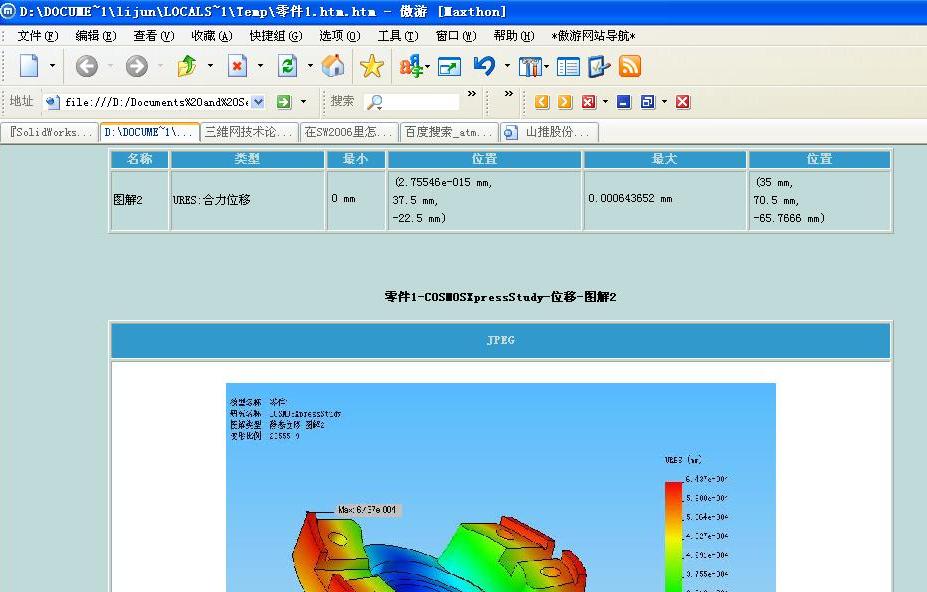Open the Refresh dropdown arrow
The height and width of the screenshot is (592, 927).
pyautogui.click(x=310, y=66)
